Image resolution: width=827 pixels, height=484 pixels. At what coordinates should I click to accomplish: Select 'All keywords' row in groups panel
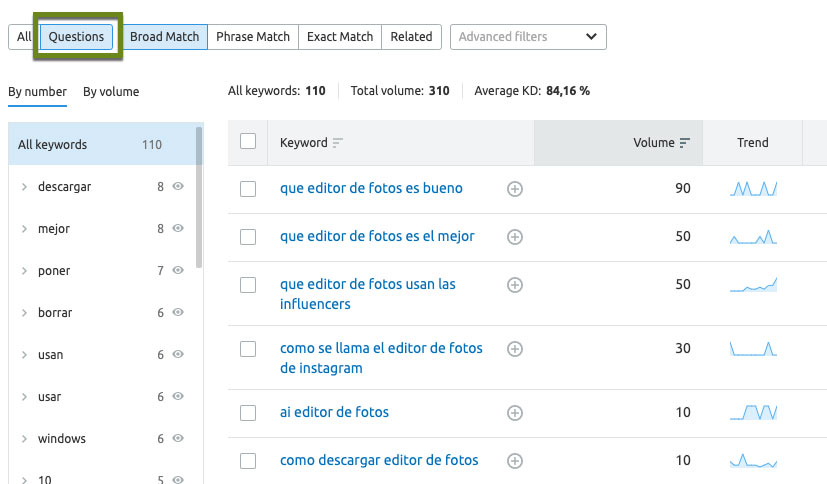tap(102, 144)
